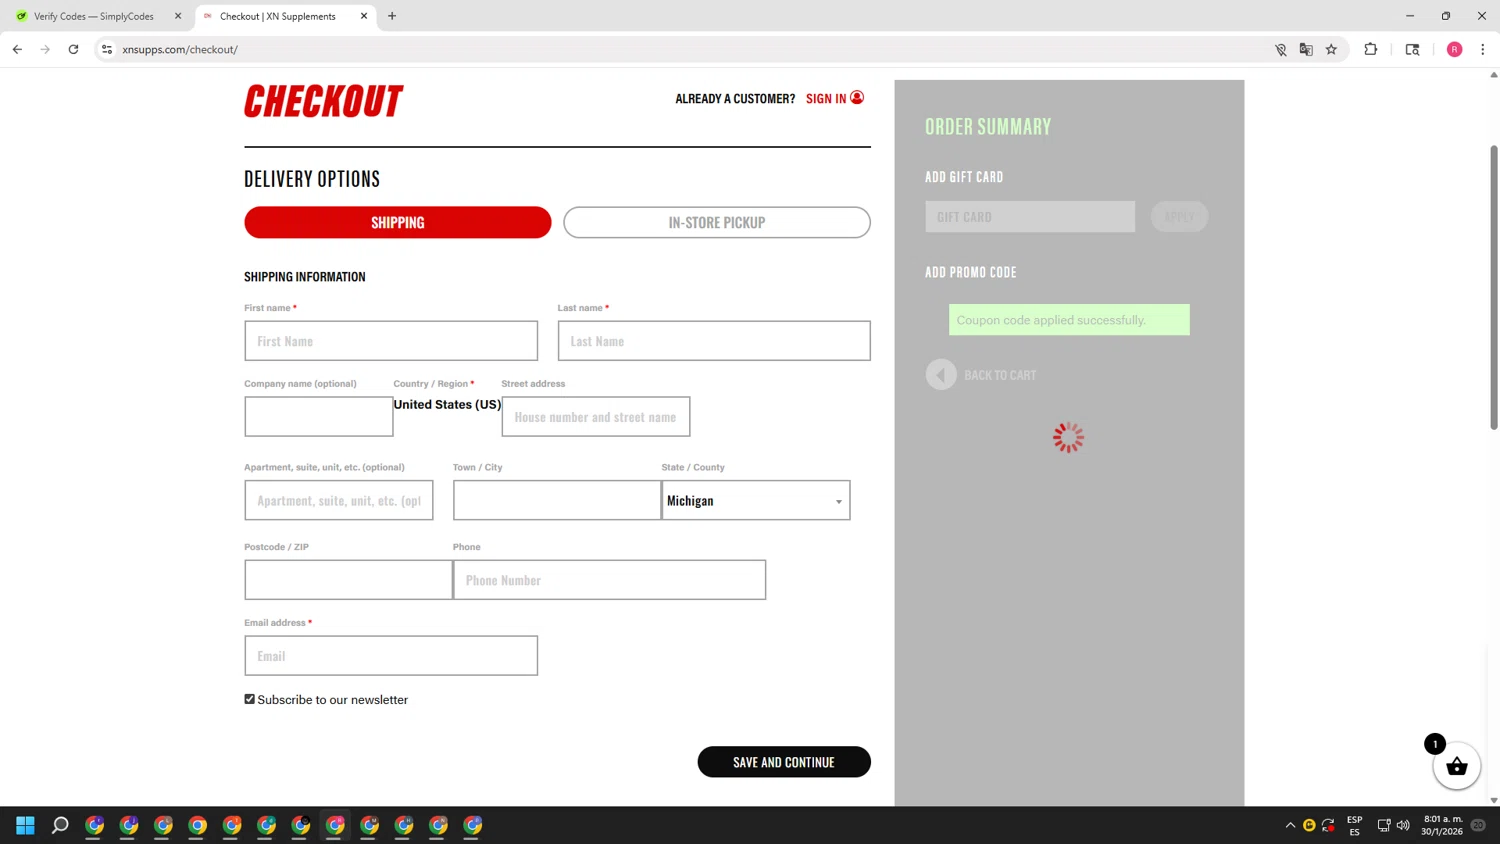Click the Street address field
1500x844 pixels.
pyautogui.click(x=596, y=417)
